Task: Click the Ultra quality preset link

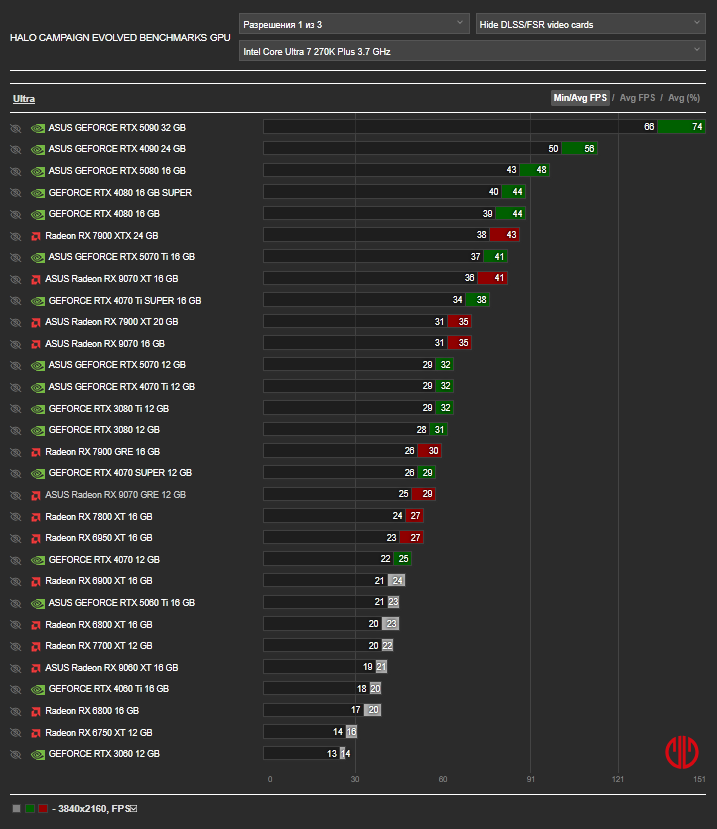Action: tap(24, 99)
